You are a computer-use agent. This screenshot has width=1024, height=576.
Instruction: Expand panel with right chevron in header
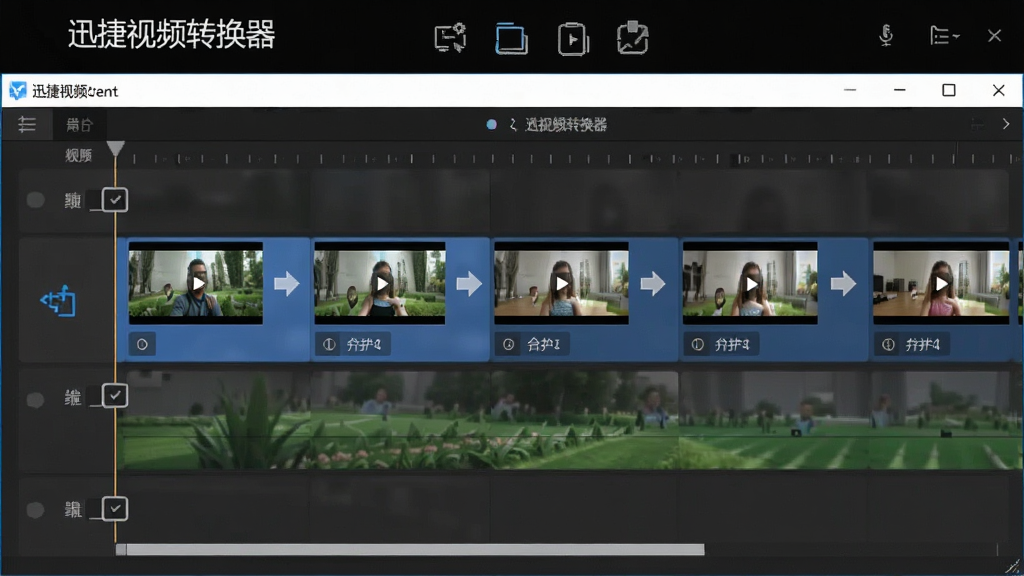pos(1006,124)
